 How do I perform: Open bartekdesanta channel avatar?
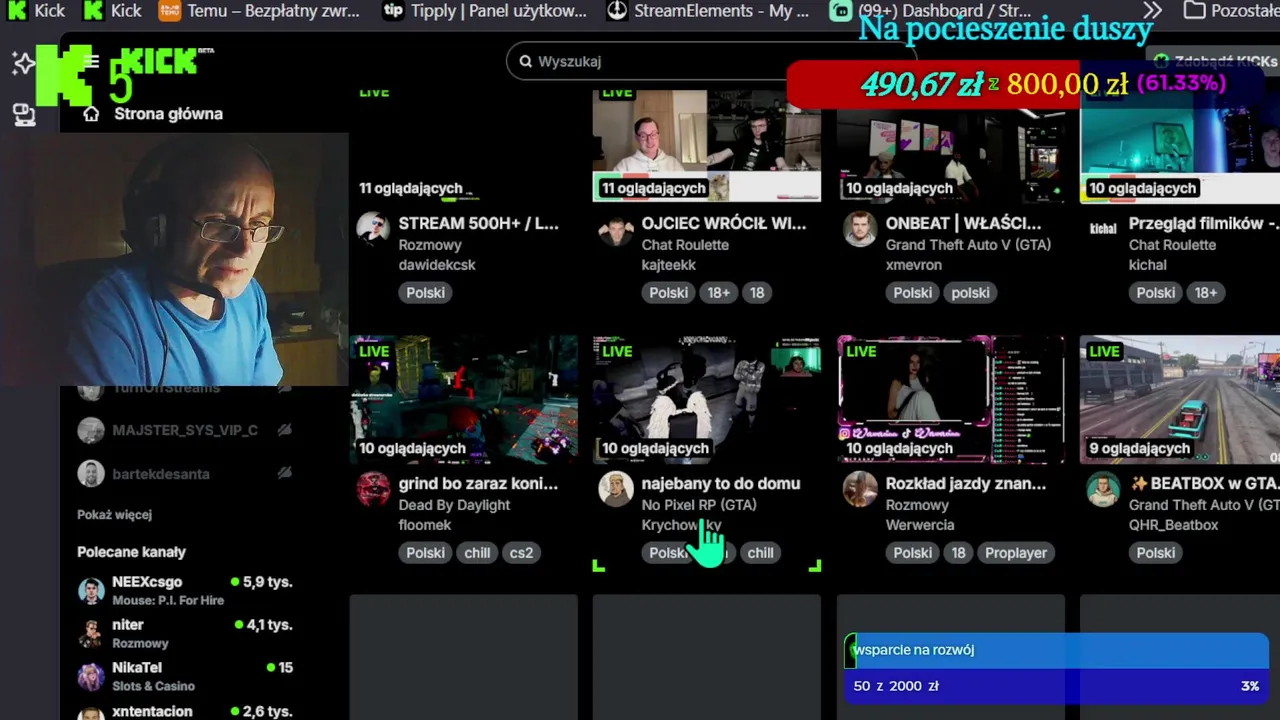point(91,474)
